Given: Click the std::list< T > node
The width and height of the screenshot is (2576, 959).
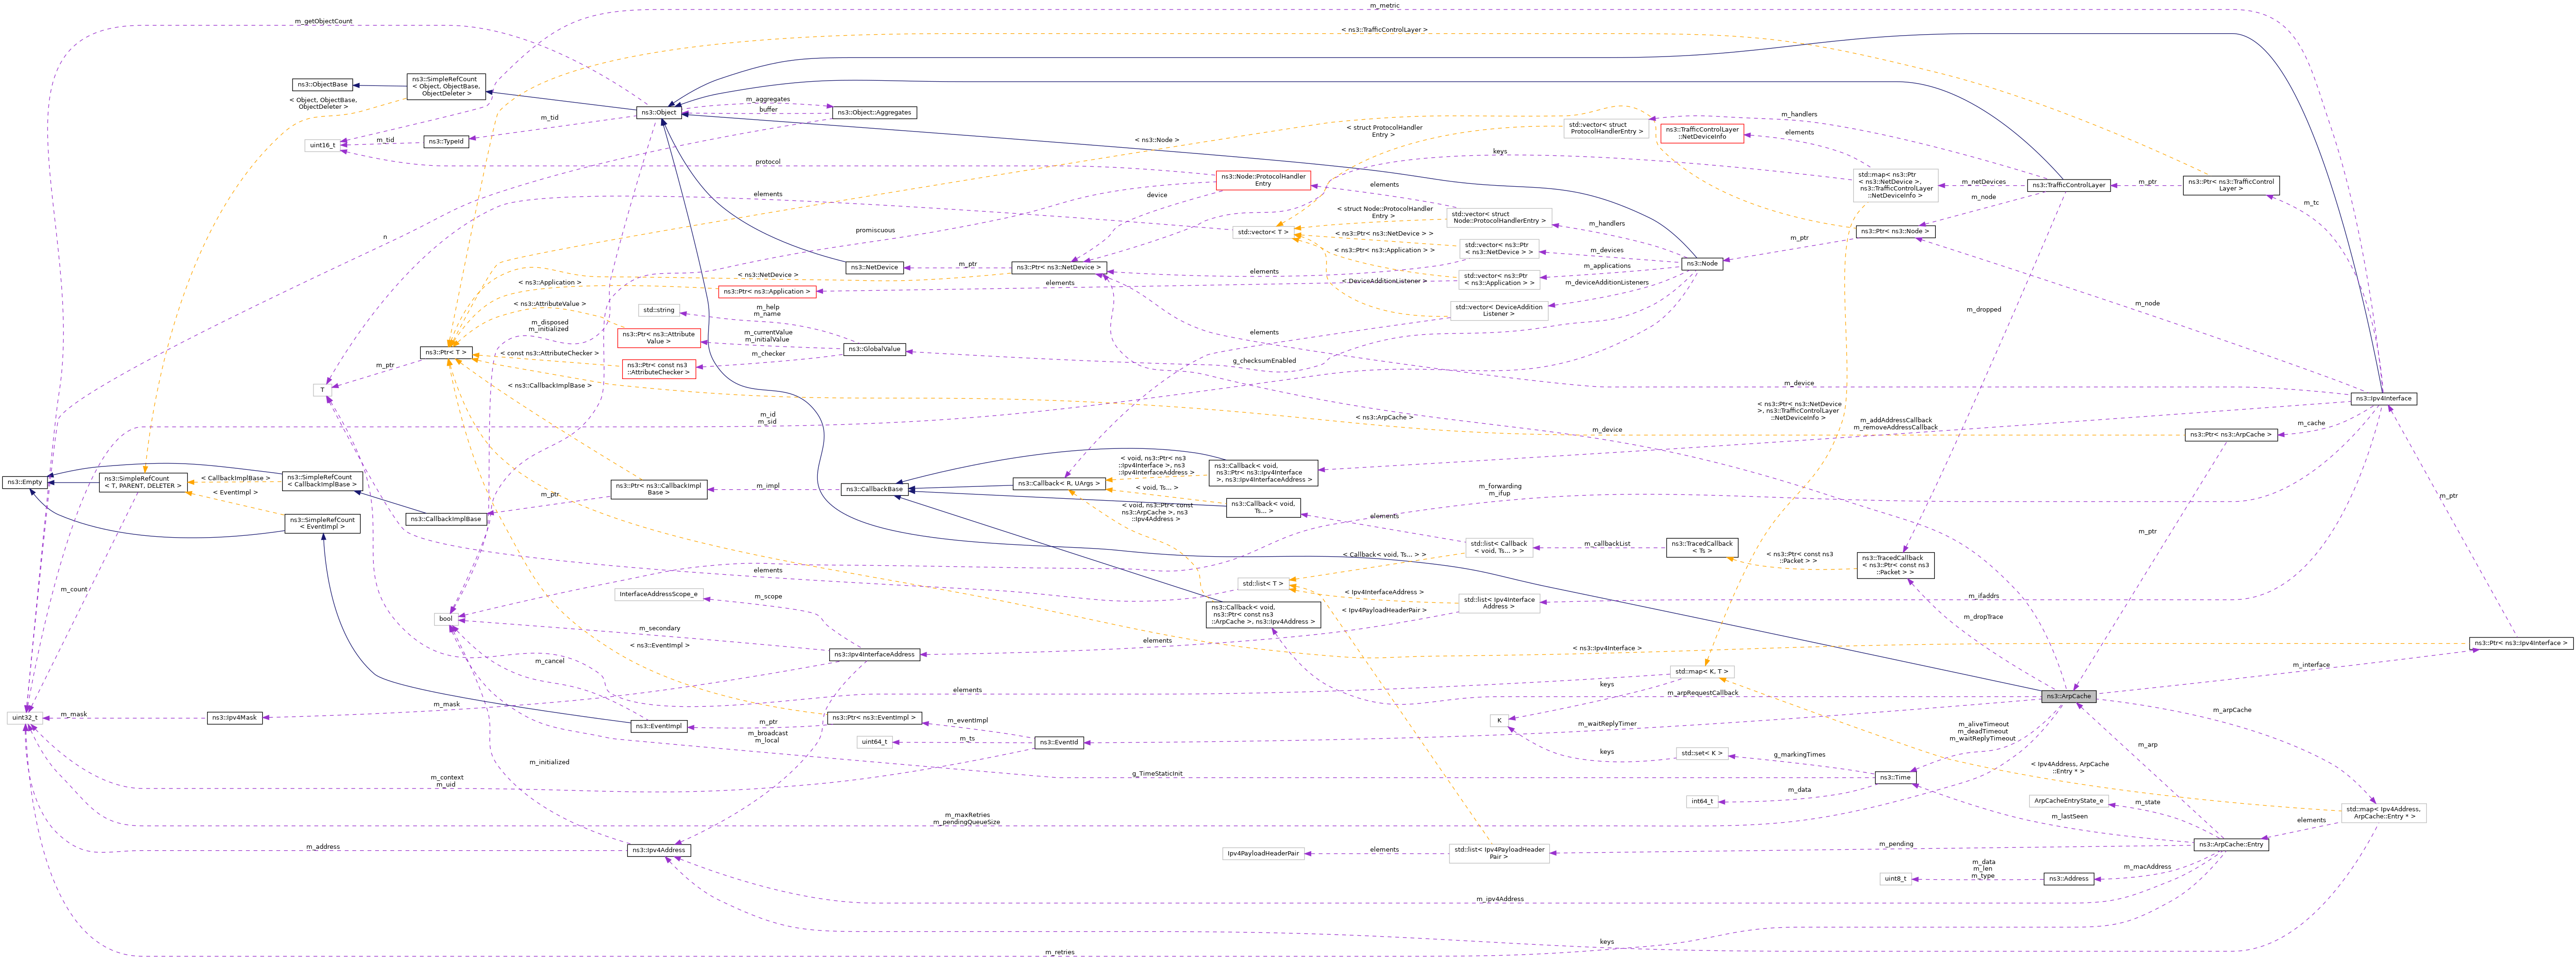Looking at the screenshot, I should [x=1263, y=583].
